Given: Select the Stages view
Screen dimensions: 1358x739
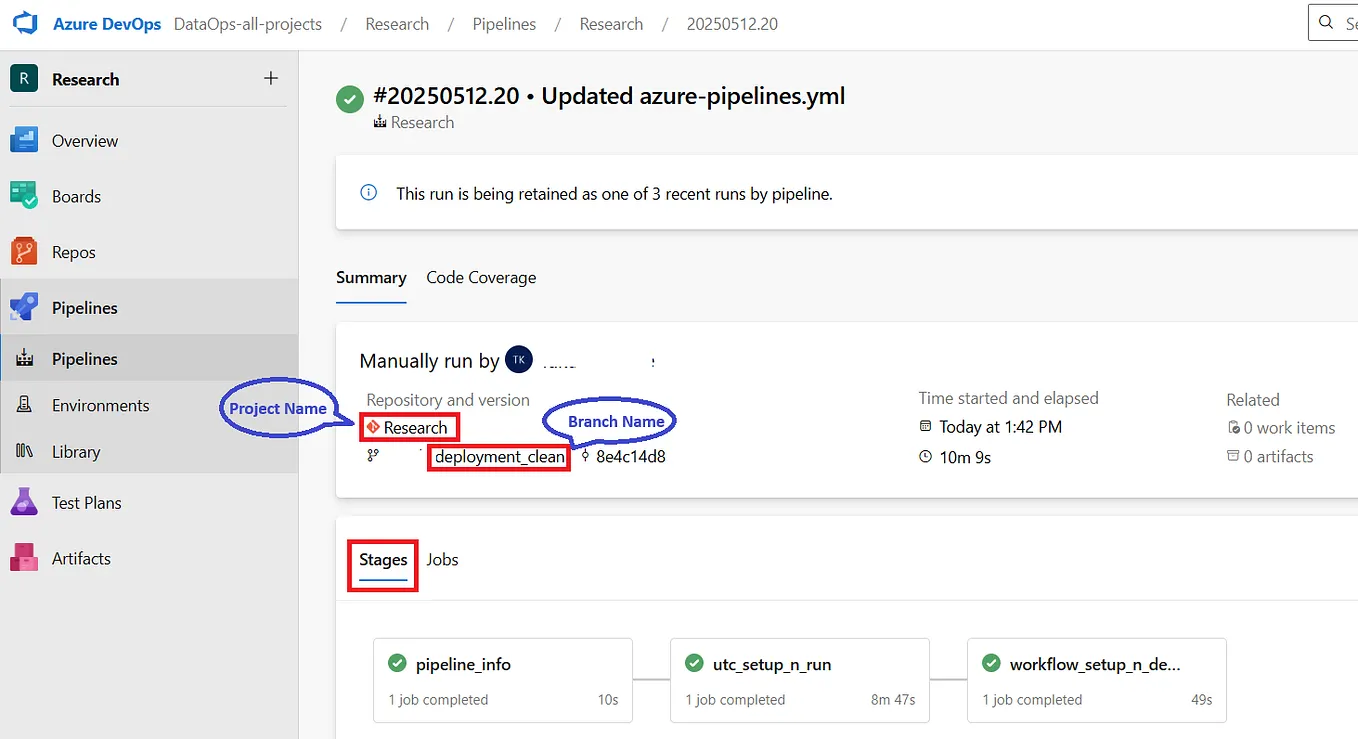Looking at the screenshot, I should pyautogui.click(x=382, y=559).
